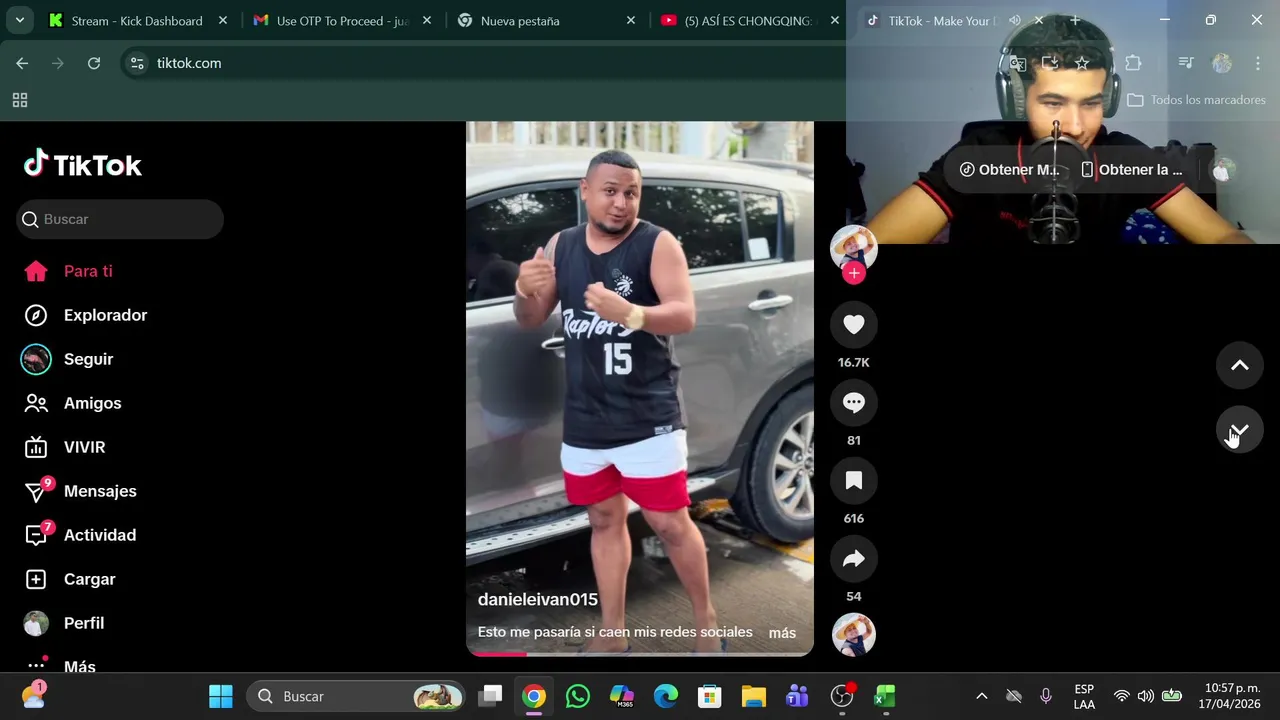Viewport: 1280px width, 720px height.
Task: Open Microsoft Teams from taskbar
Action: click(798, 696)
